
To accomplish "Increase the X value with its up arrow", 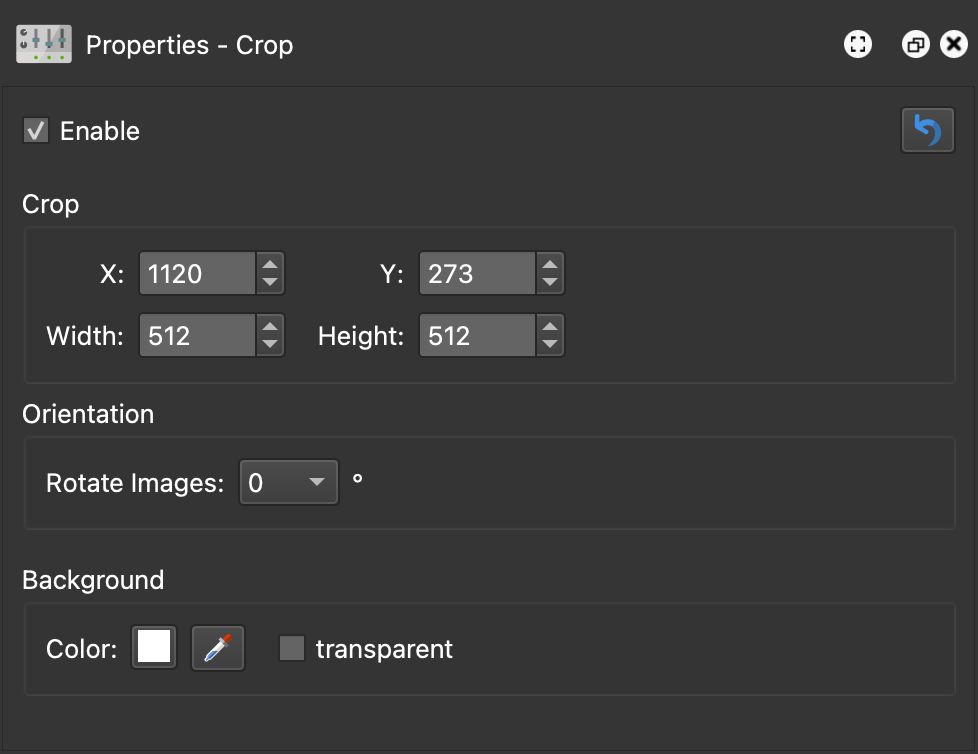I will tap(268, 266).
